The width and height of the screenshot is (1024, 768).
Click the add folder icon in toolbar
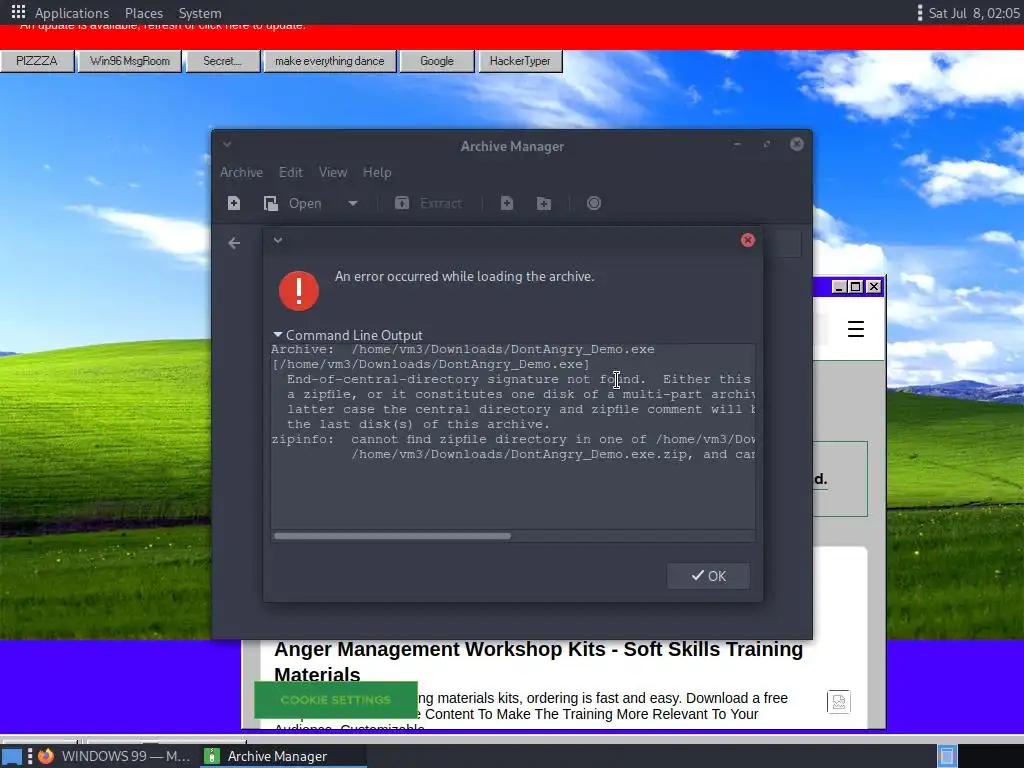pos(544,203)
